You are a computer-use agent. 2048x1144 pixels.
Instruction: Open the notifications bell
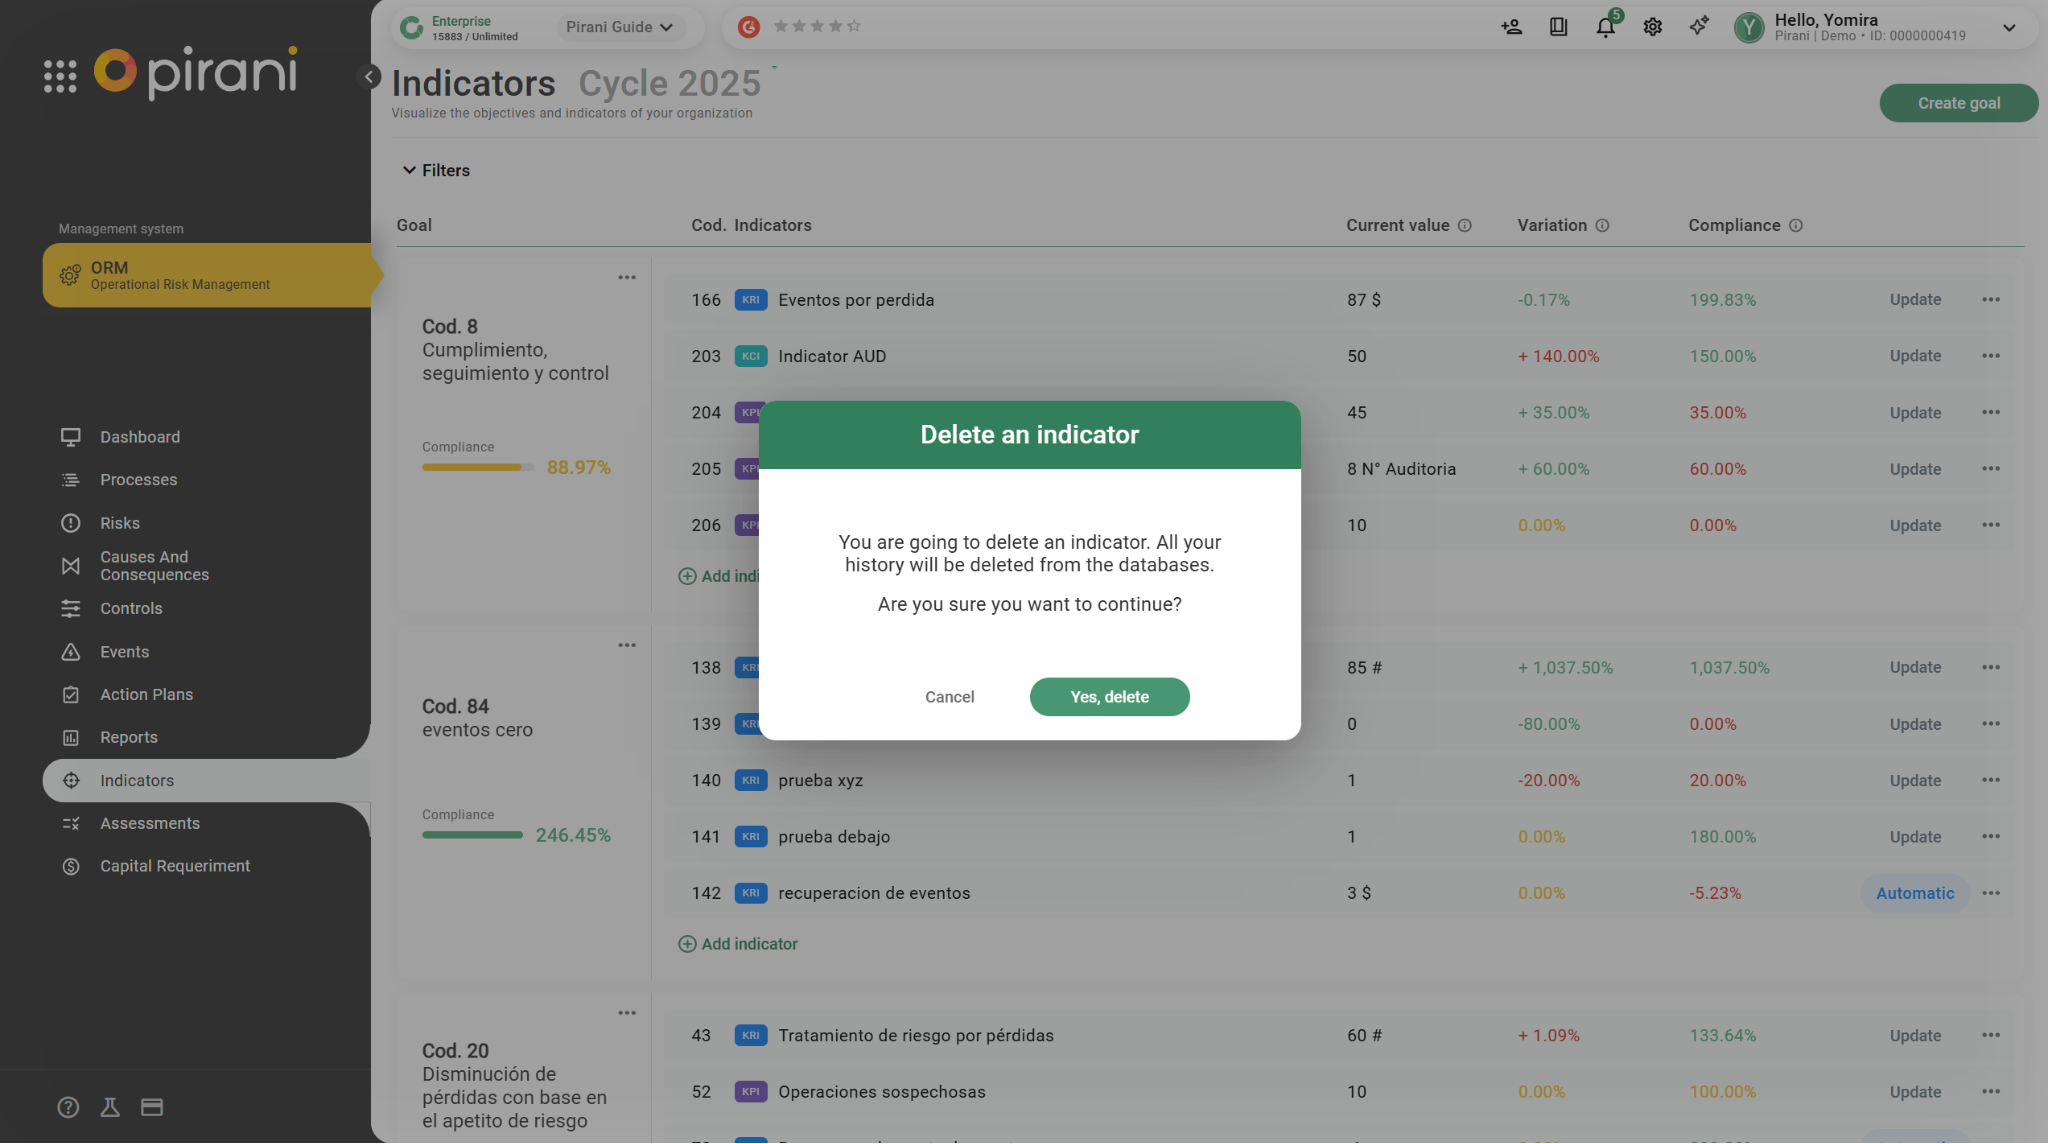click(1605, 28)
